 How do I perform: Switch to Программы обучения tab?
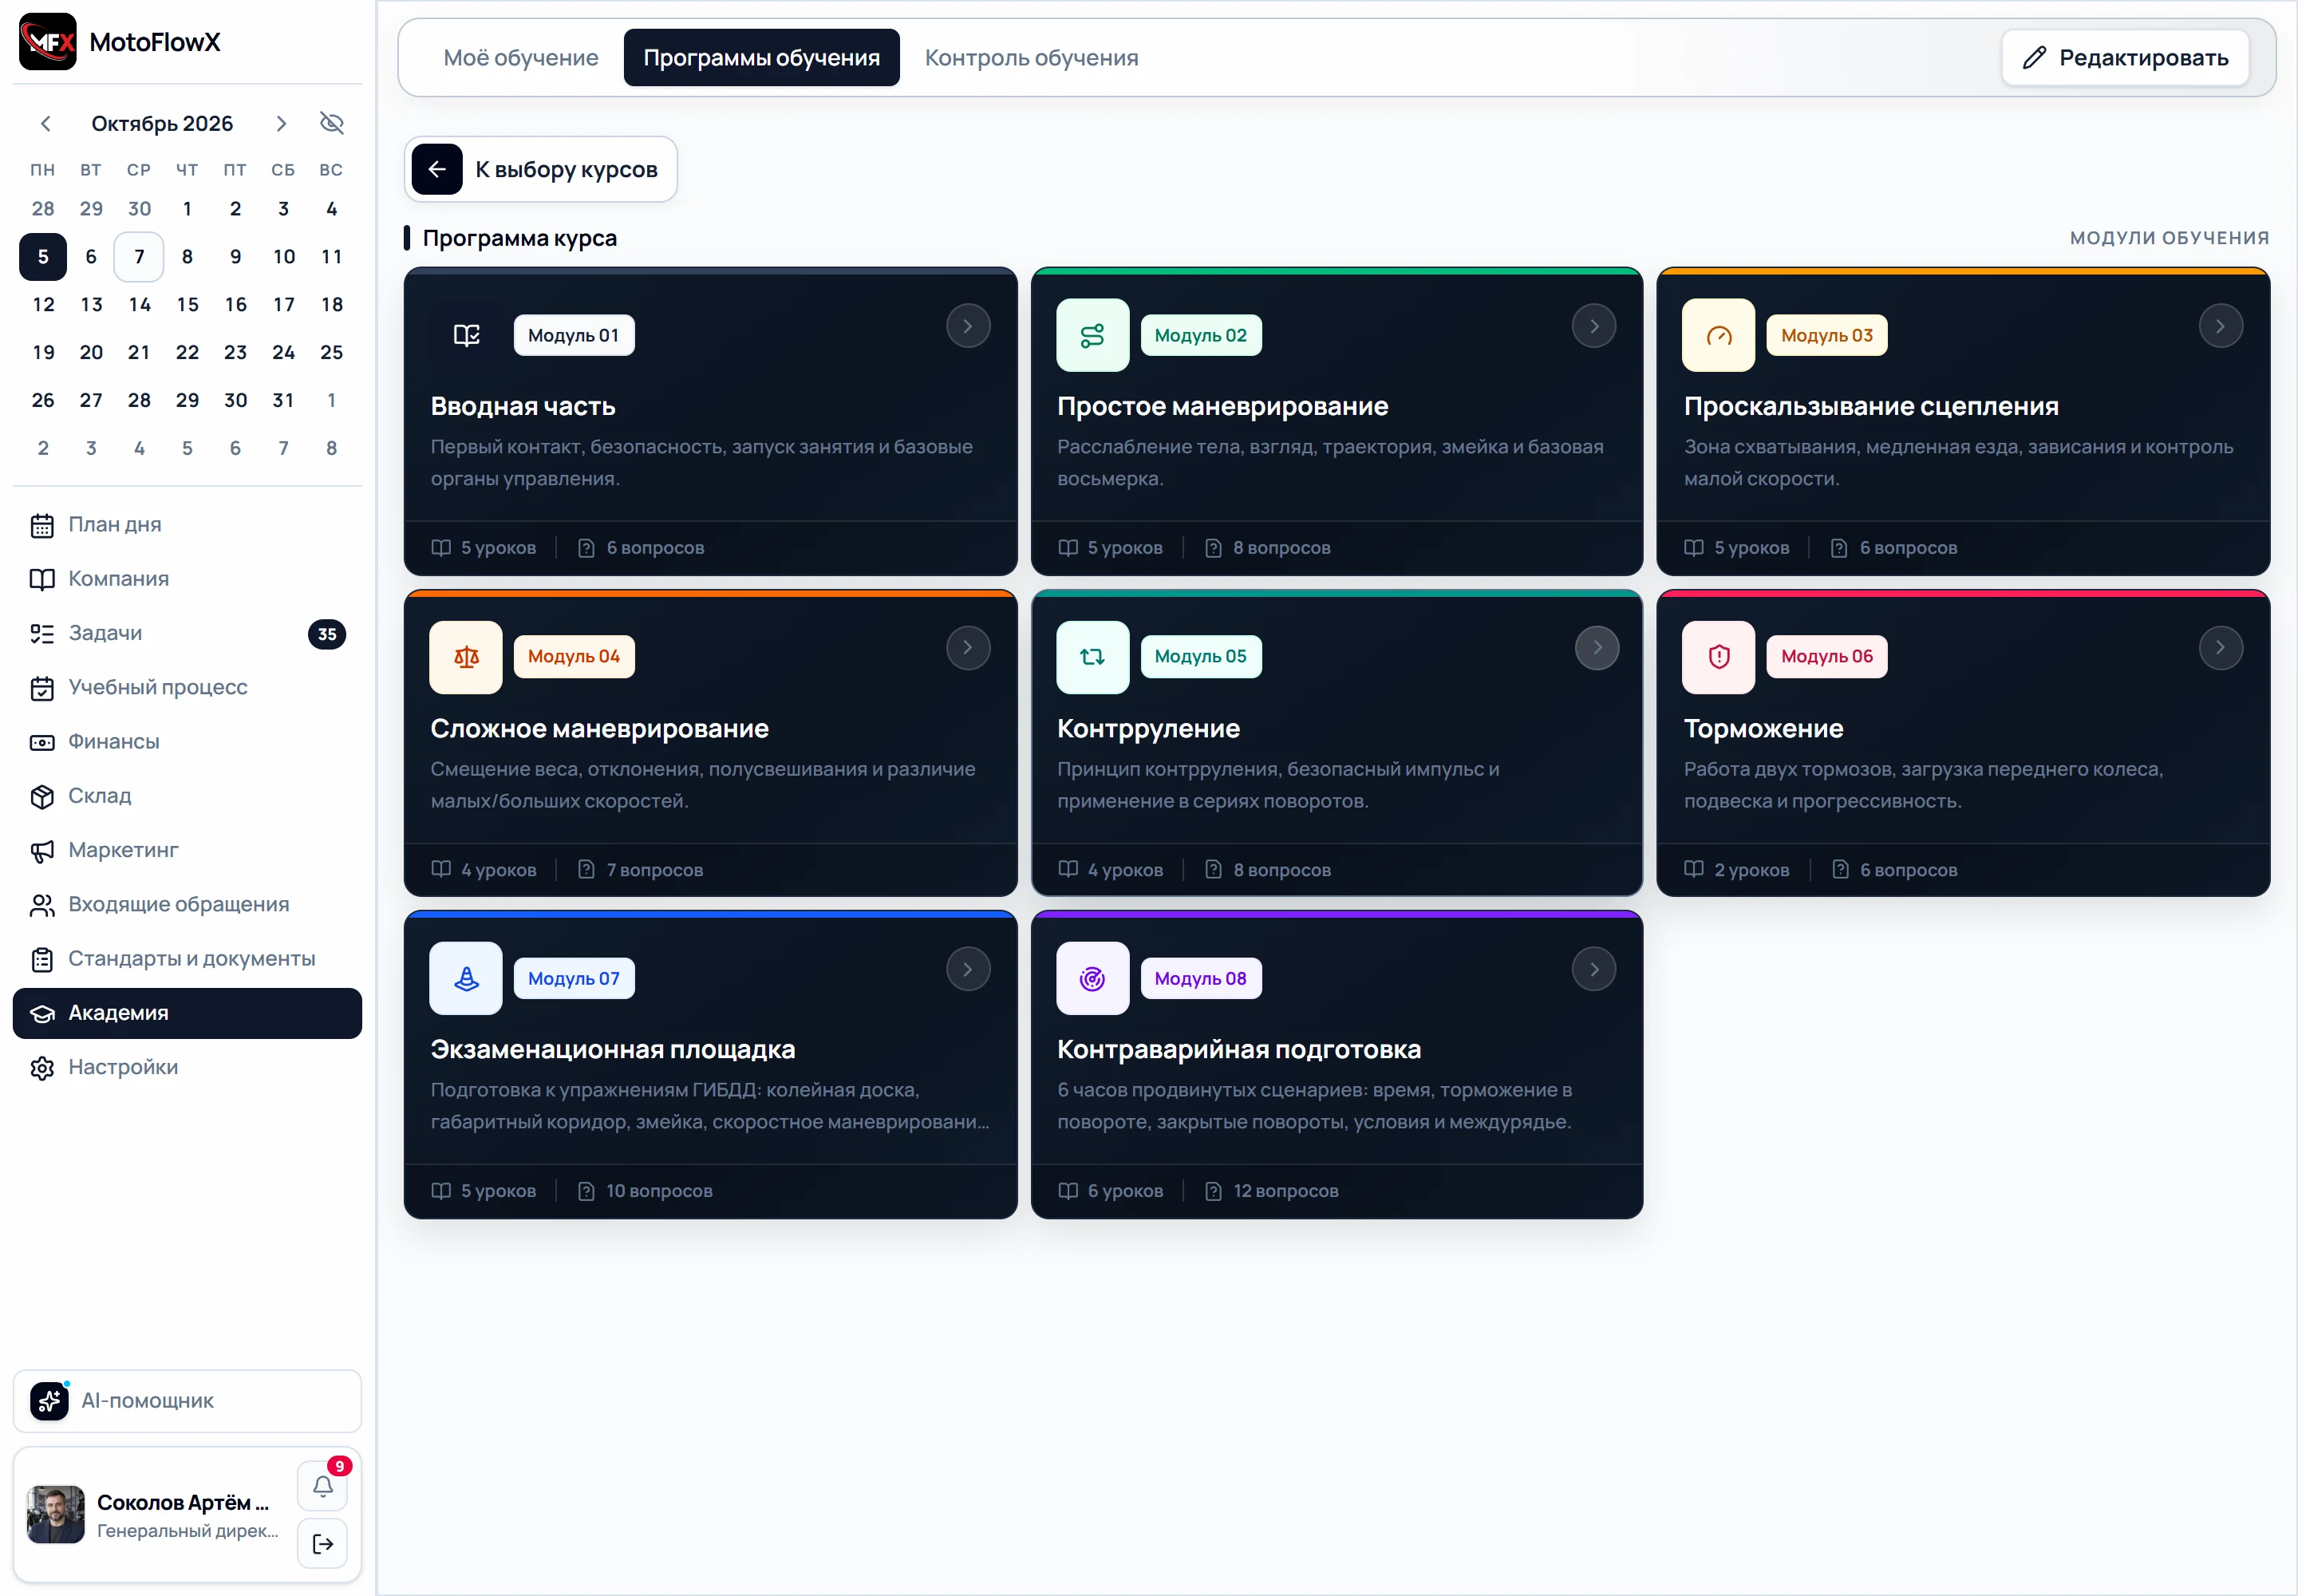point(761,58)
